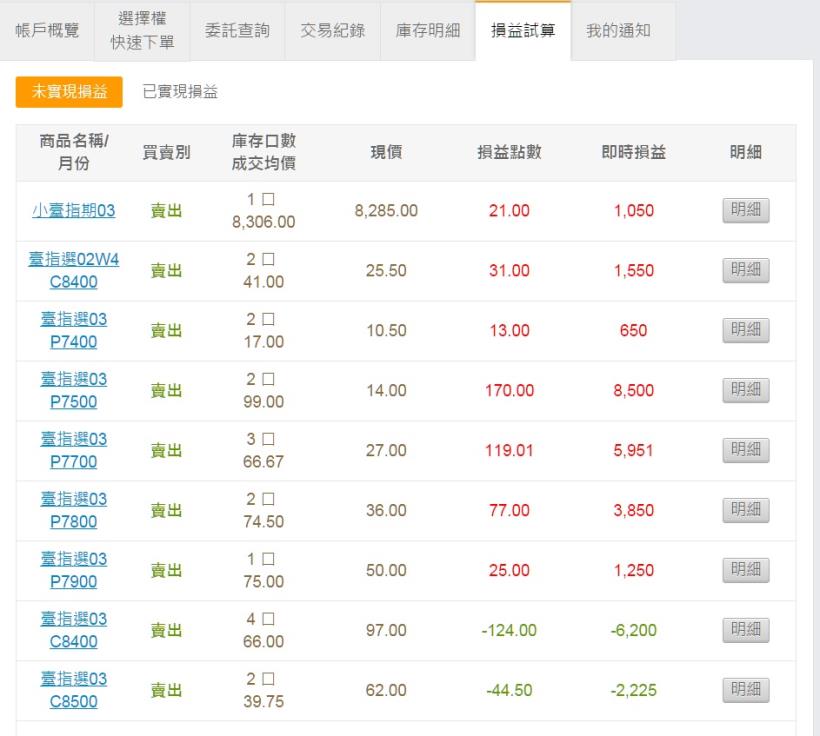
Task: Open the 臺指選03 C8500 link
Action: (x=74, y=690)
